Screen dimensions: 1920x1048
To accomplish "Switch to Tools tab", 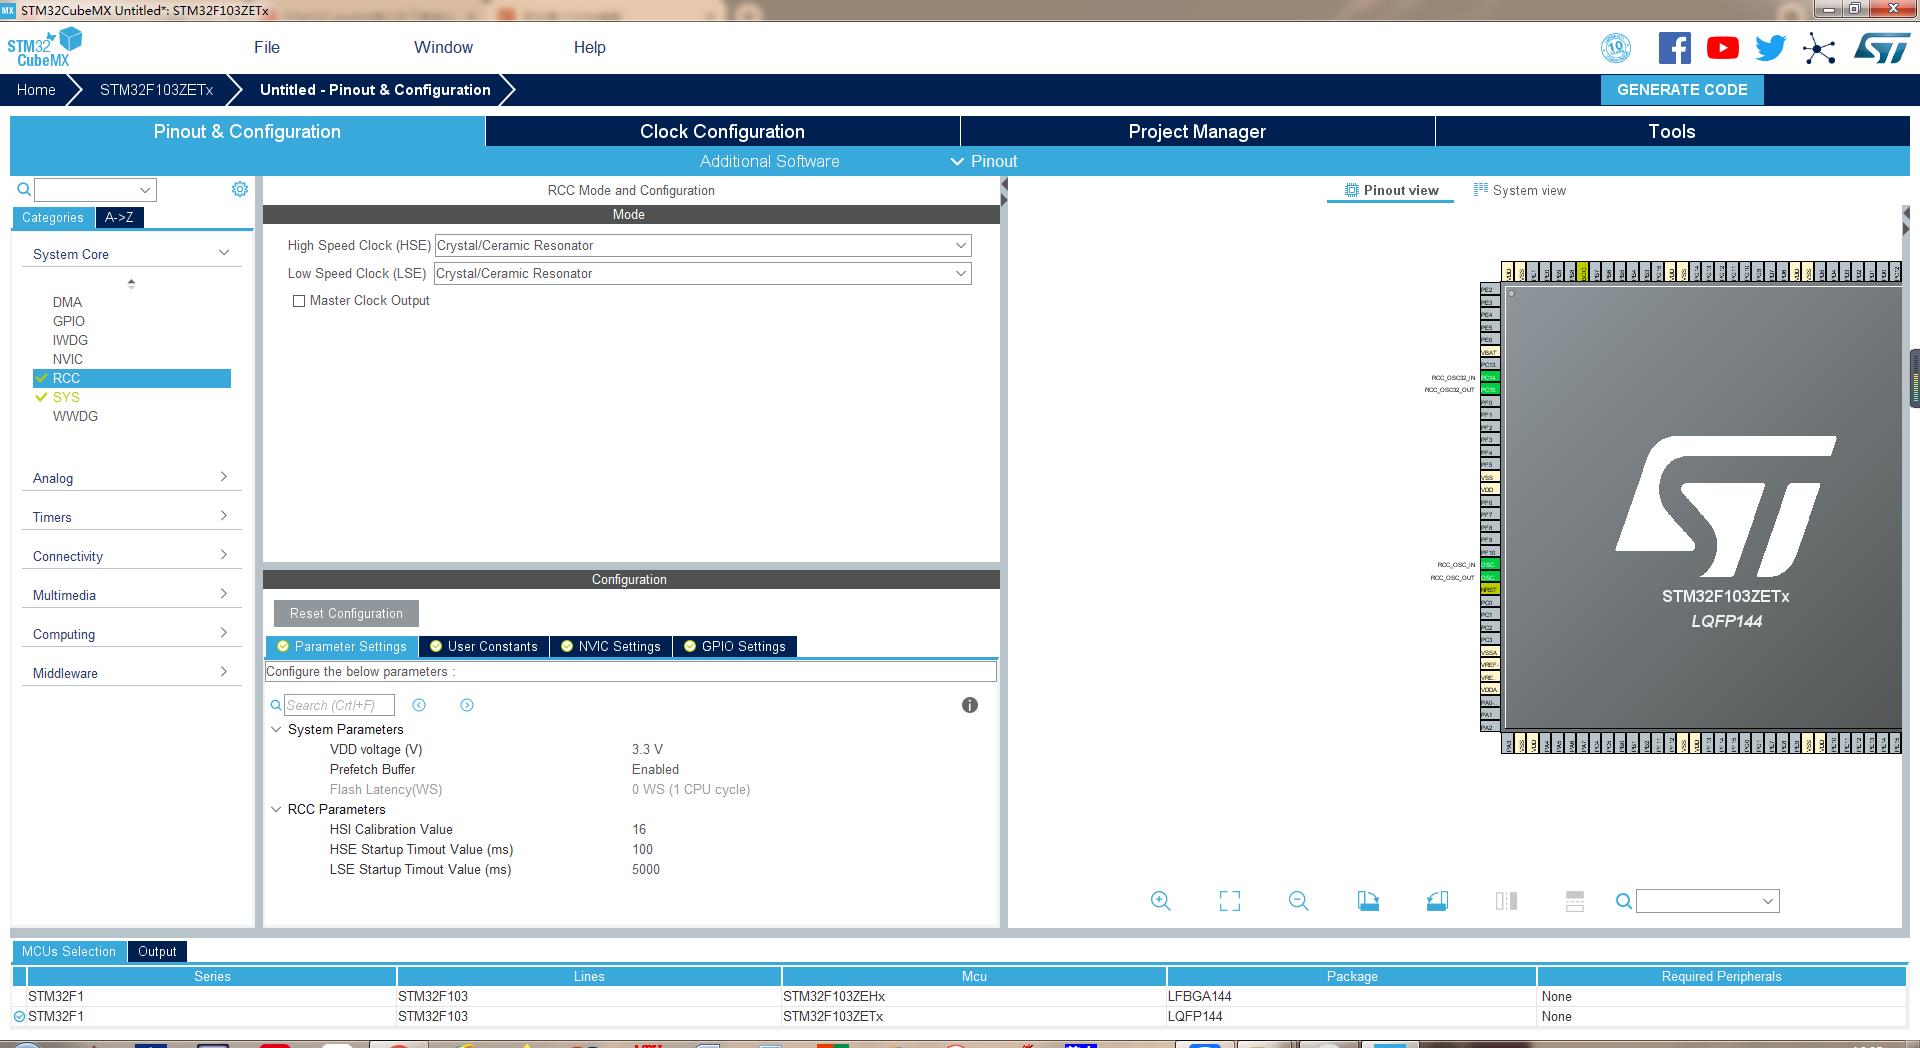I will [1672, 131].
